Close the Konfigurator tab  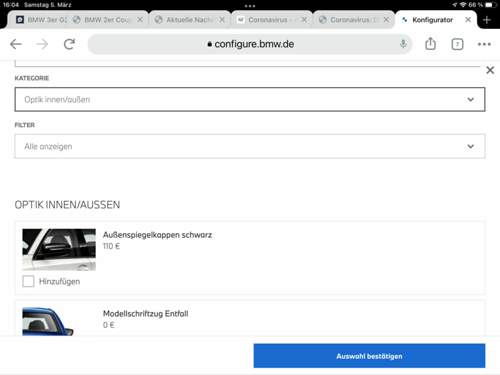(468, 20)
